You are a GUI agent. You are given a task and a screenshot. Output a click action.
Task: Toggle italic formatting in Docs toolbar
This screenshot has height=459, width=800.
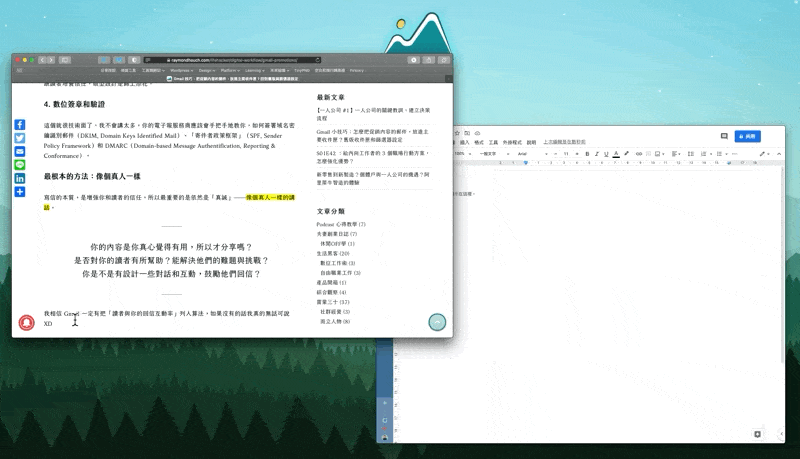(596, 154)
